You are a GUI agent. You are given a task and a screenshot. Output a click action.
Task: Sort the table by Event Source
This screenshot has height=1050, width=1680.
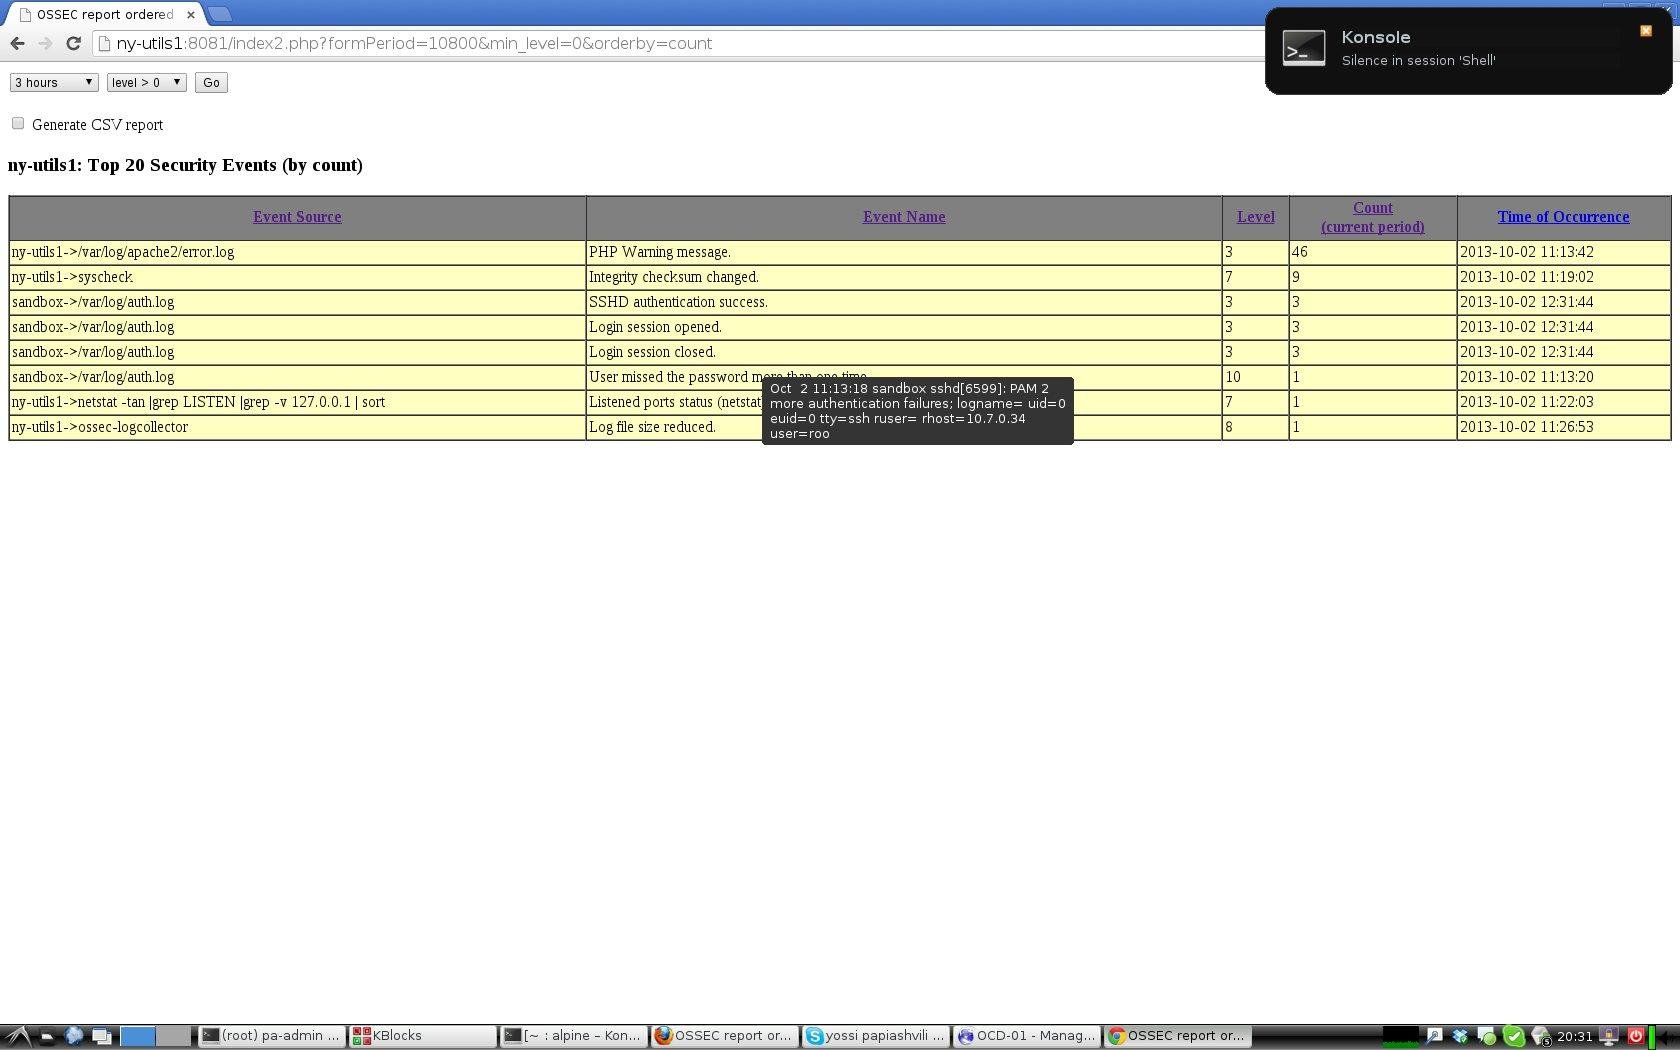click(297, 217)
